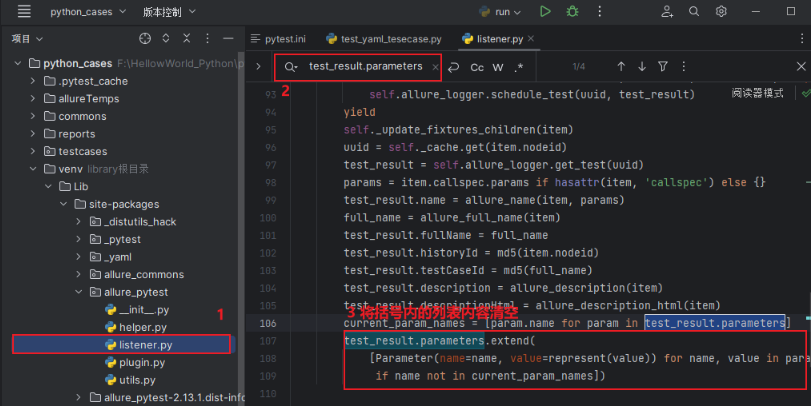
Task: Clear the search field text
Action: 435,67
